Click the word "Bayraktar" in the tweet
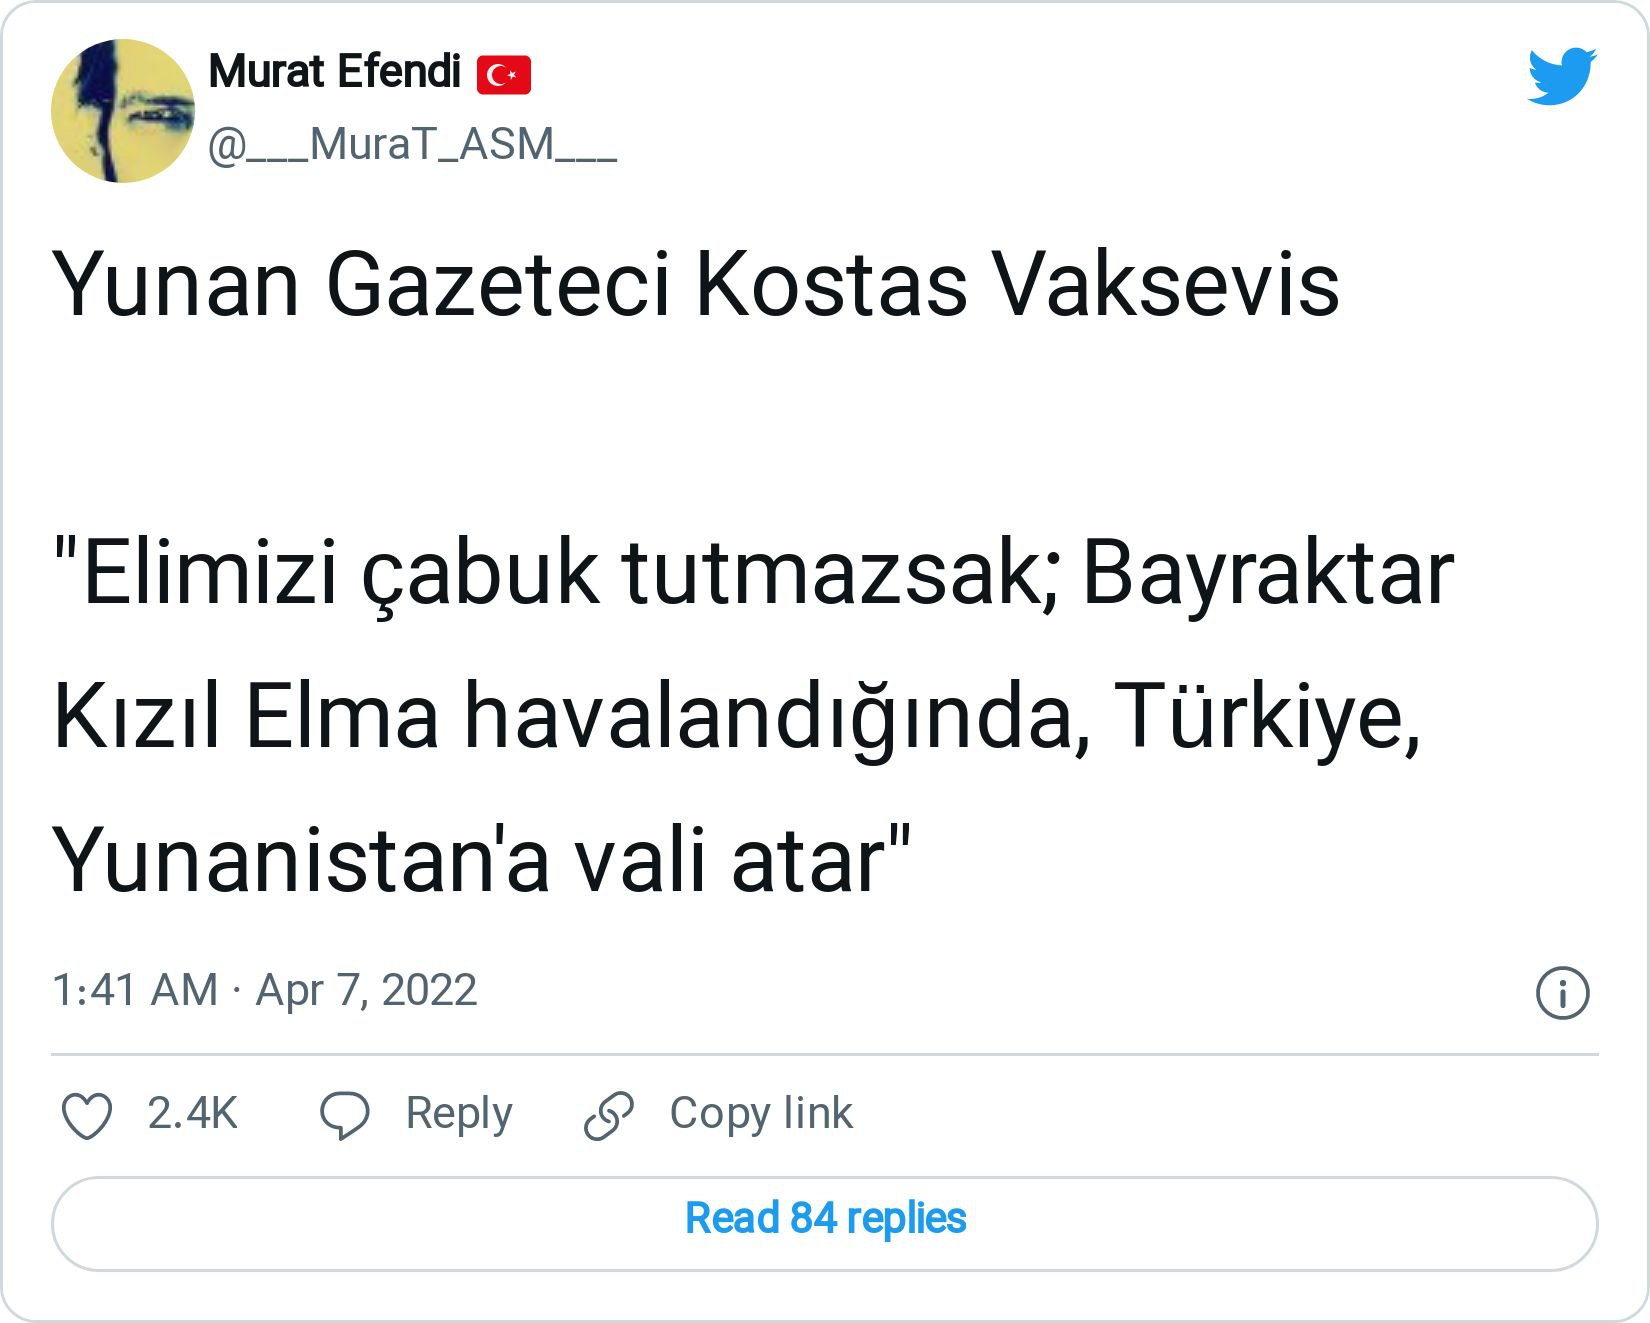 1267,574
